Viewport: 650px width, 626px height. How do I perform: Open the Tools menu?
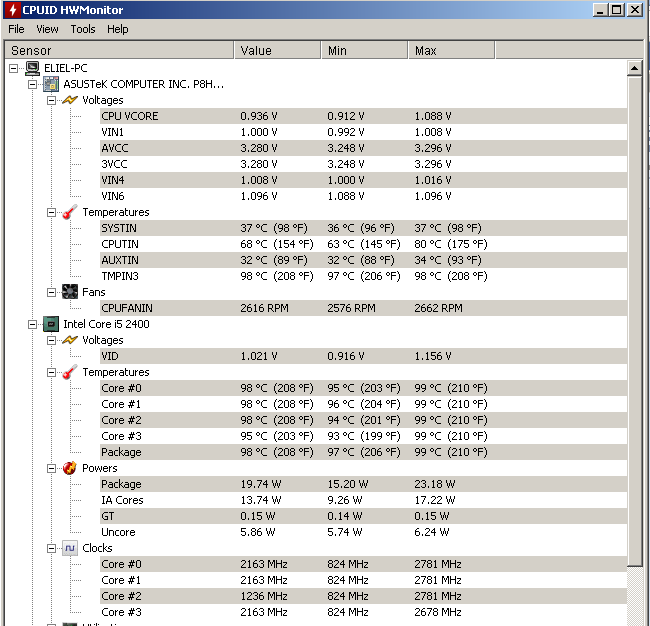pyautogui.click(x=83, y=29)
